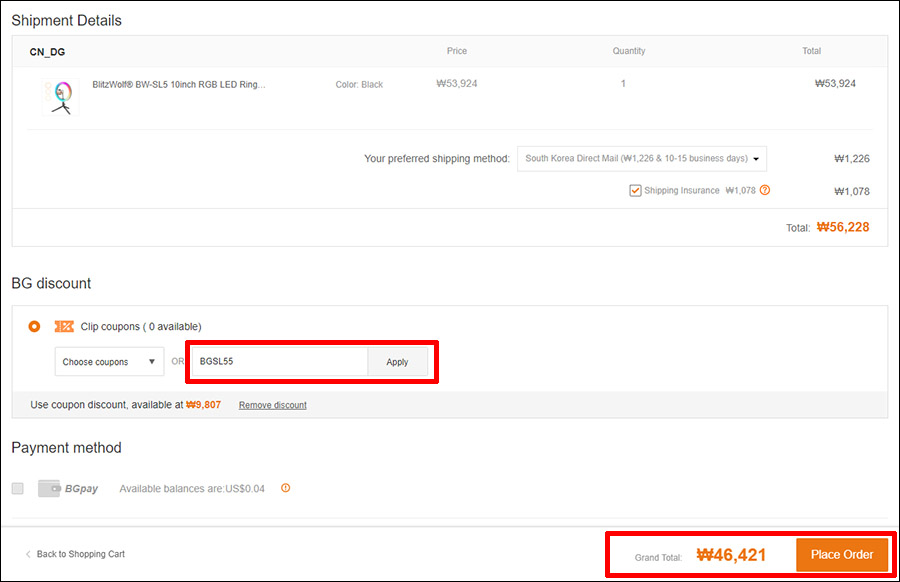Open the preferred shipping method dropdown
Image resolution: width=900 pixels, height=582 pixels.
click(x=642, y=158)
